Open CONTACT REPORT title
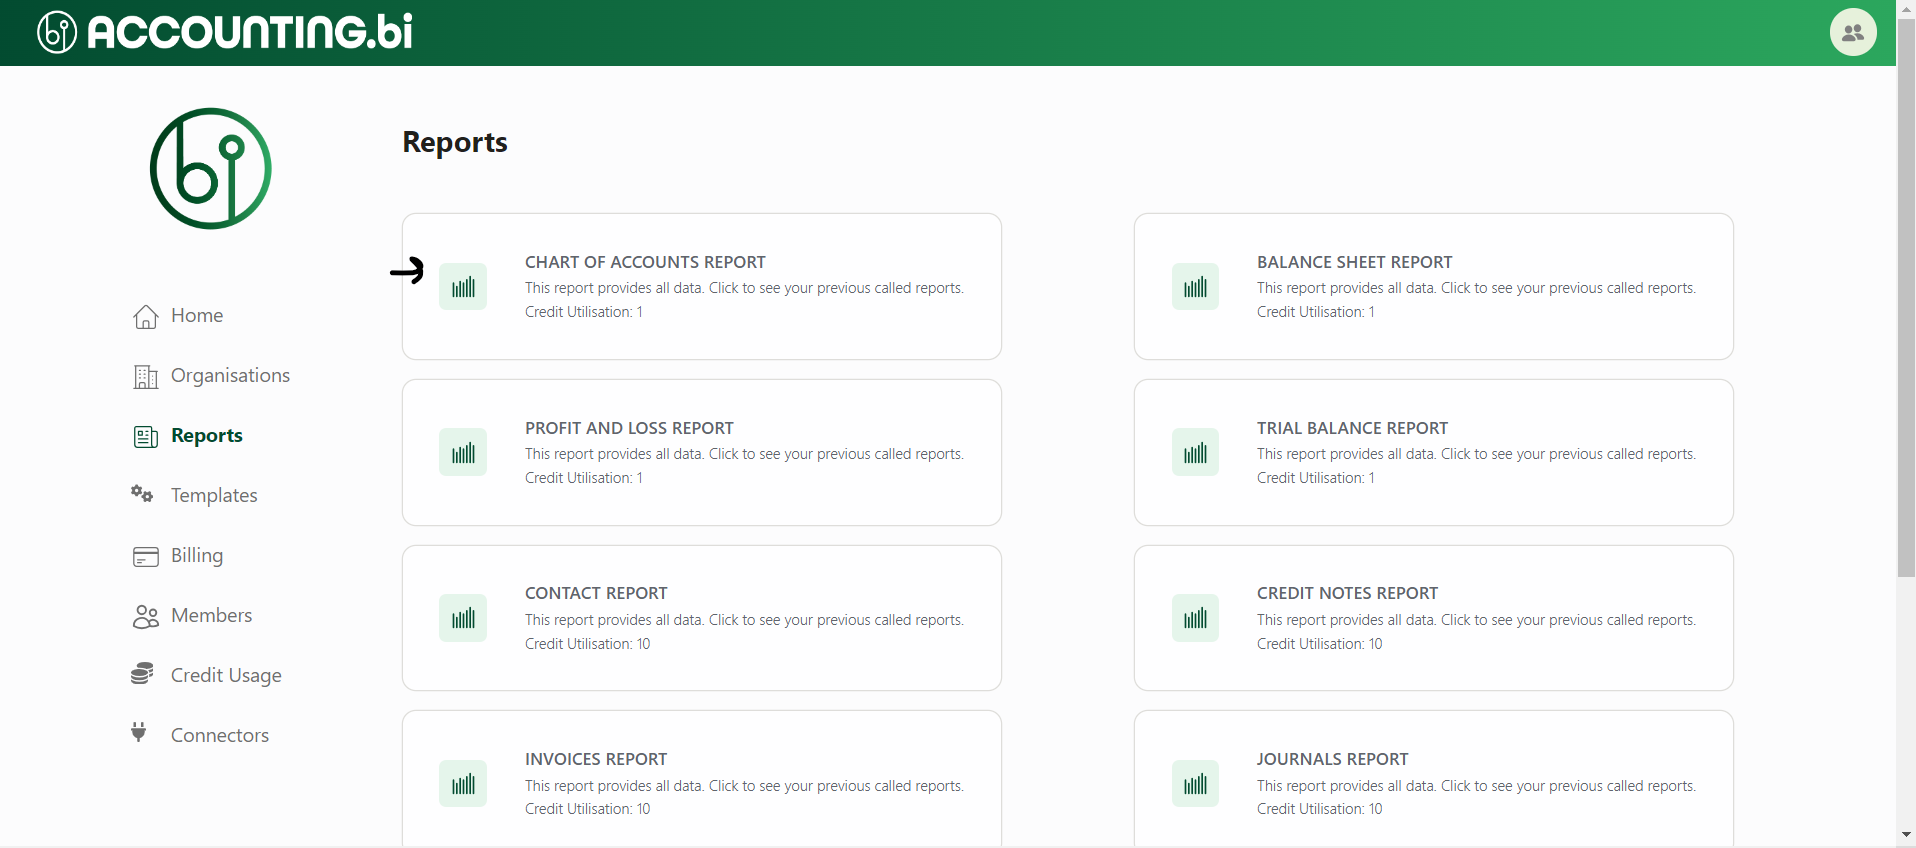The image size is (1916, 848). (x=596, y=593)
